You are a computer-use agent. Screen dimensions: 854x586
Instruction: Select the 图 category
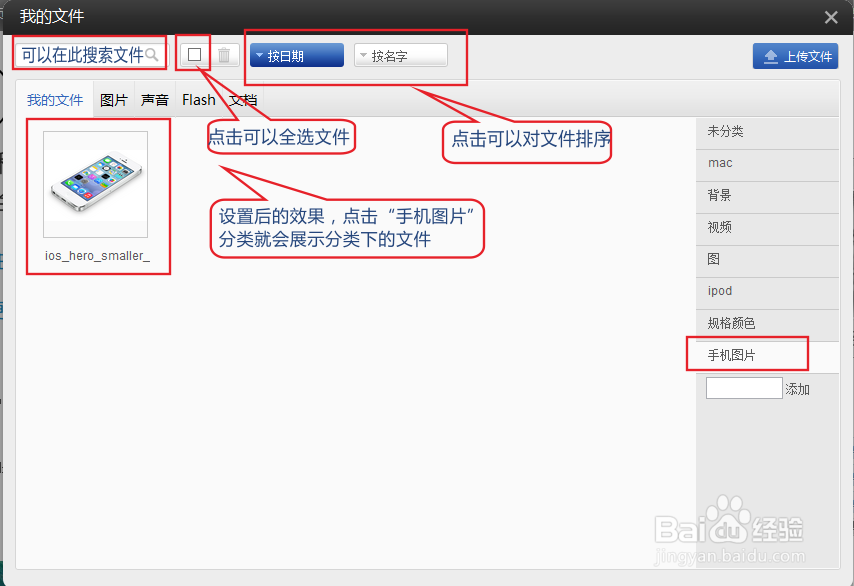point(767,259)
